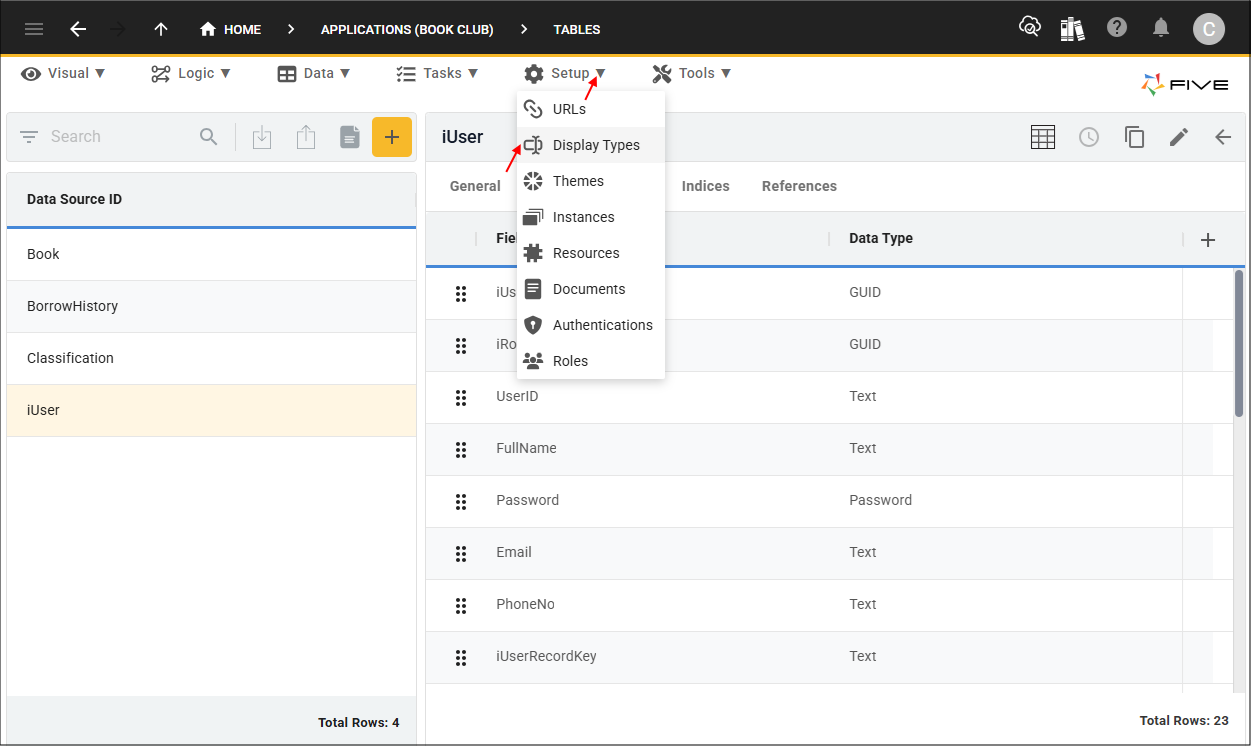This screenshot has height=746, width=1251.
Task: Click the user avatar C
Action: click(1208, 29)
